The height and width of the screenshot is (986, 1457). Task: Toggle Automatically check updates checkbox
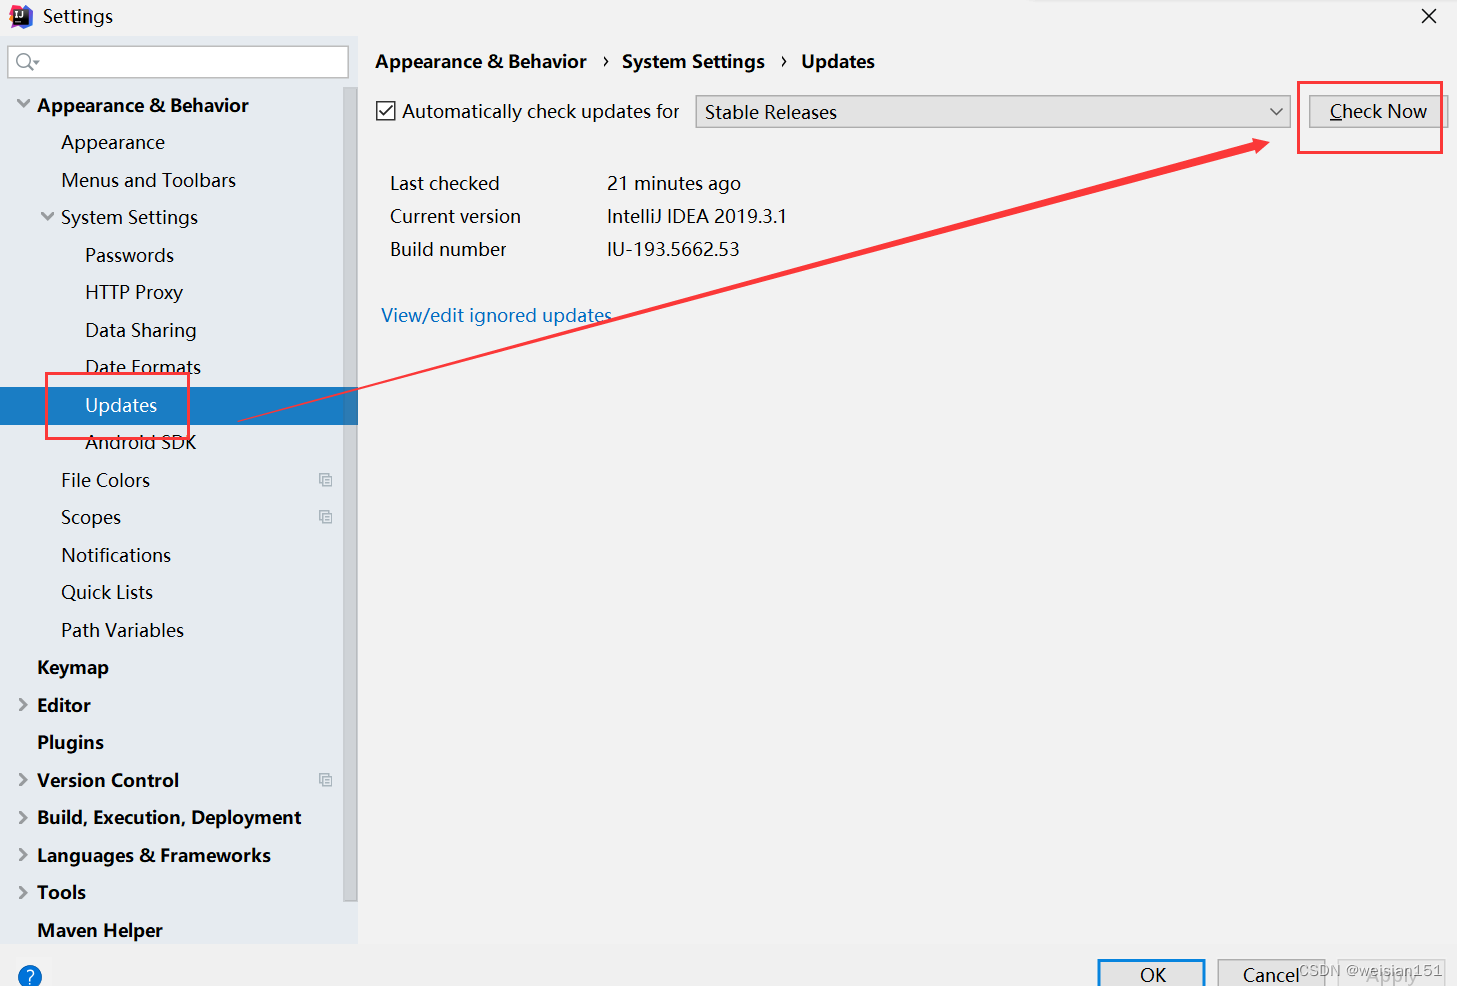[386, 111]
